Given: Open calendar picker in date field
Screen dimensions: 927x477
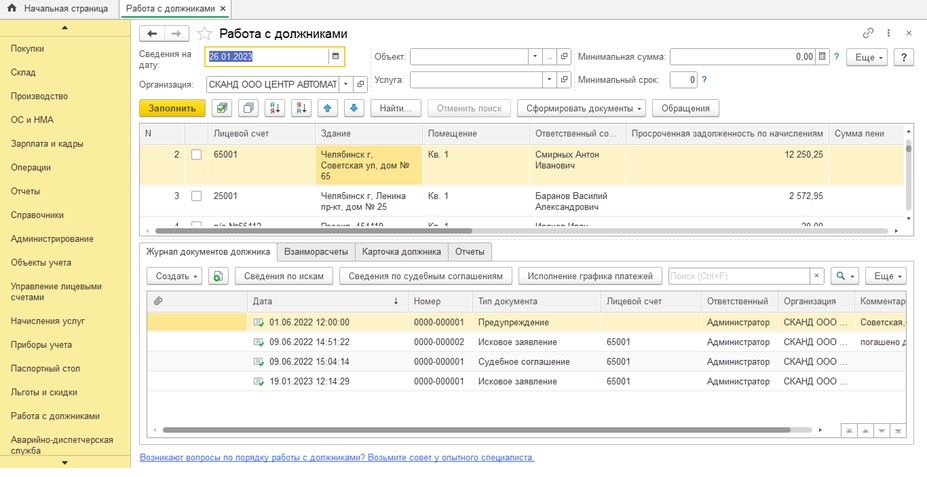Looking at the screenshot, I should (x=335, y=57).
